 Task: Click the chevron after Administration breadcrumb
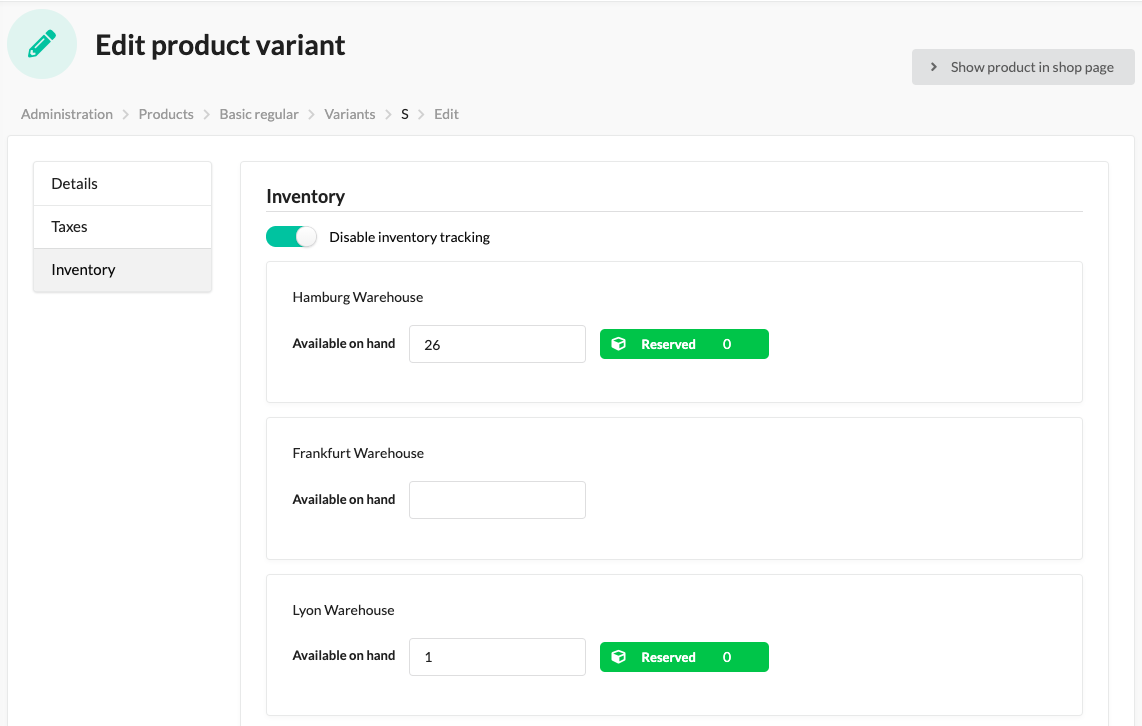(x=126, y=114)
